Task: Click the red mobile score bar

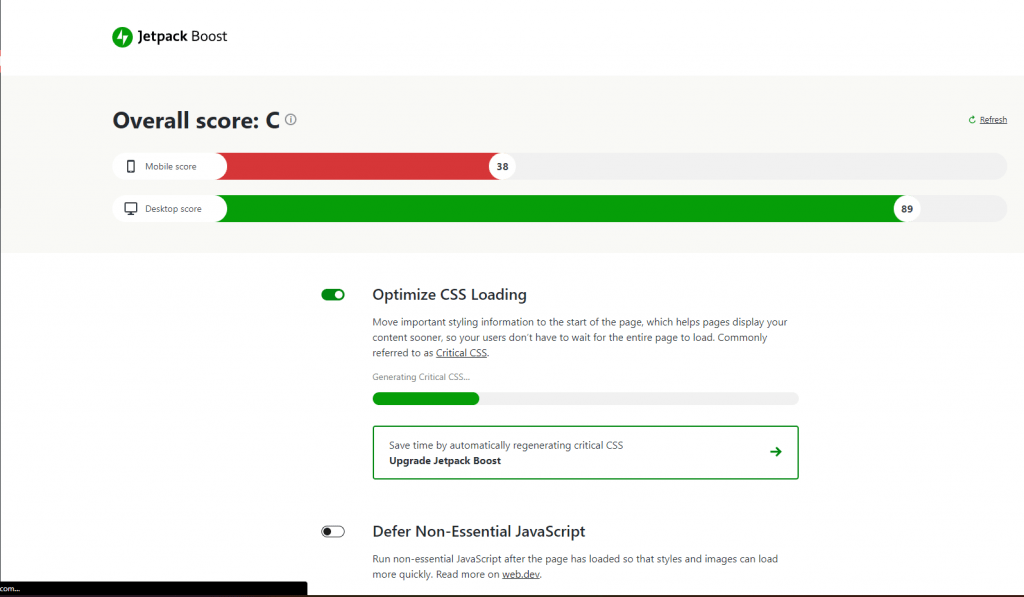Action: pos(358,167)
